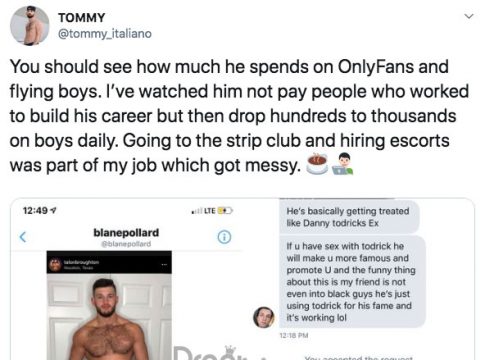The height and width of the screenshot is (360, 485).
Task: Select the 'Danny todricks Ex' message bubble
Action: (348, 217)
